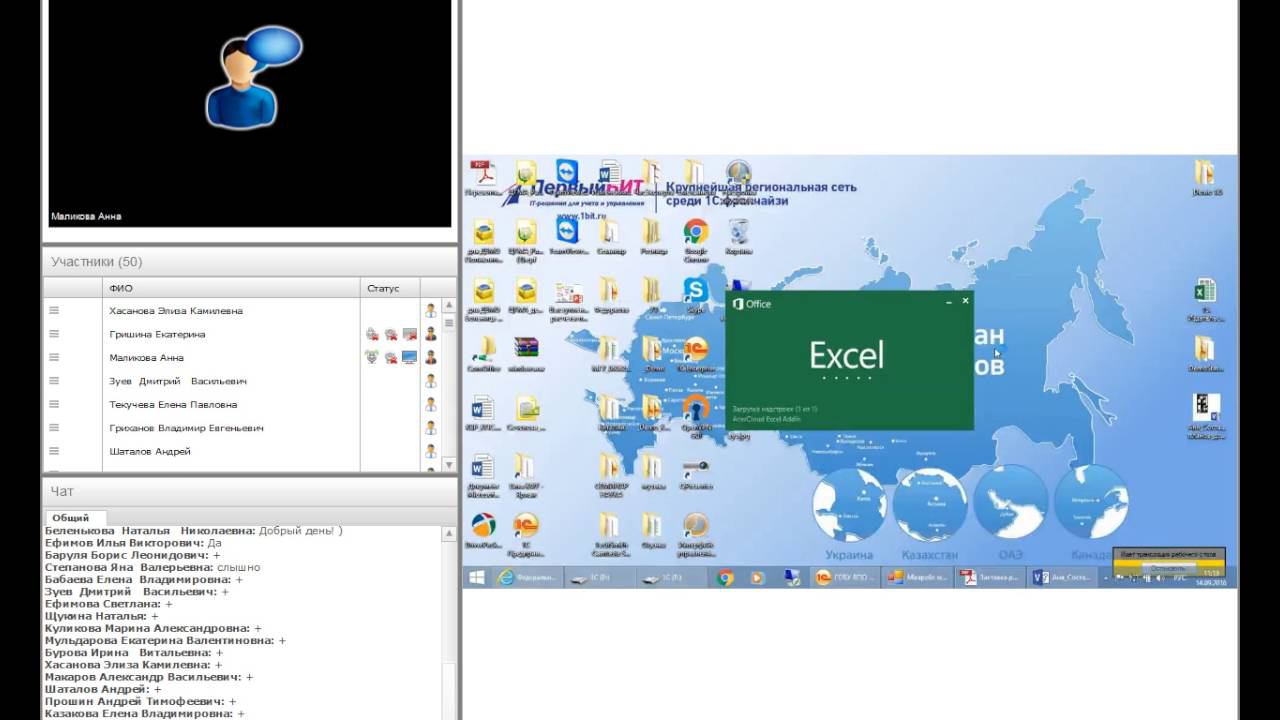This screenshot has width=1280, height=720.
Task: Open row menu for Текучева Елена Павловна
Action: pyautogui.click(x=54, y=404)
